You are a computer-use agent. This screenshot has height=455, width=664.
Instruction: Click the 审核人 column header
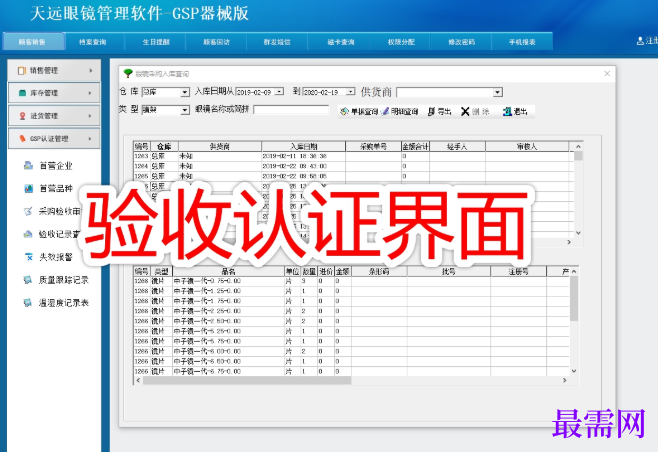[527, 147]
